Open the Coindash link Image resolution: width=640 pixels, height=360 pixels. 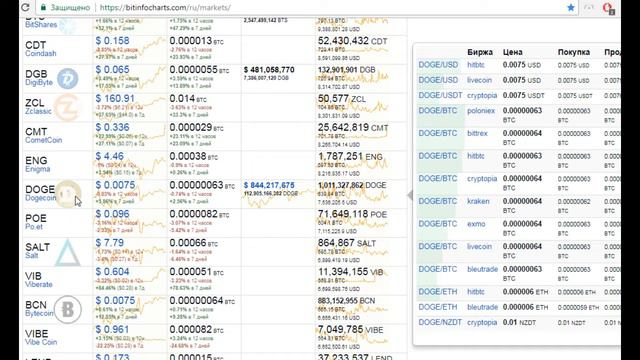coord(41,53)
